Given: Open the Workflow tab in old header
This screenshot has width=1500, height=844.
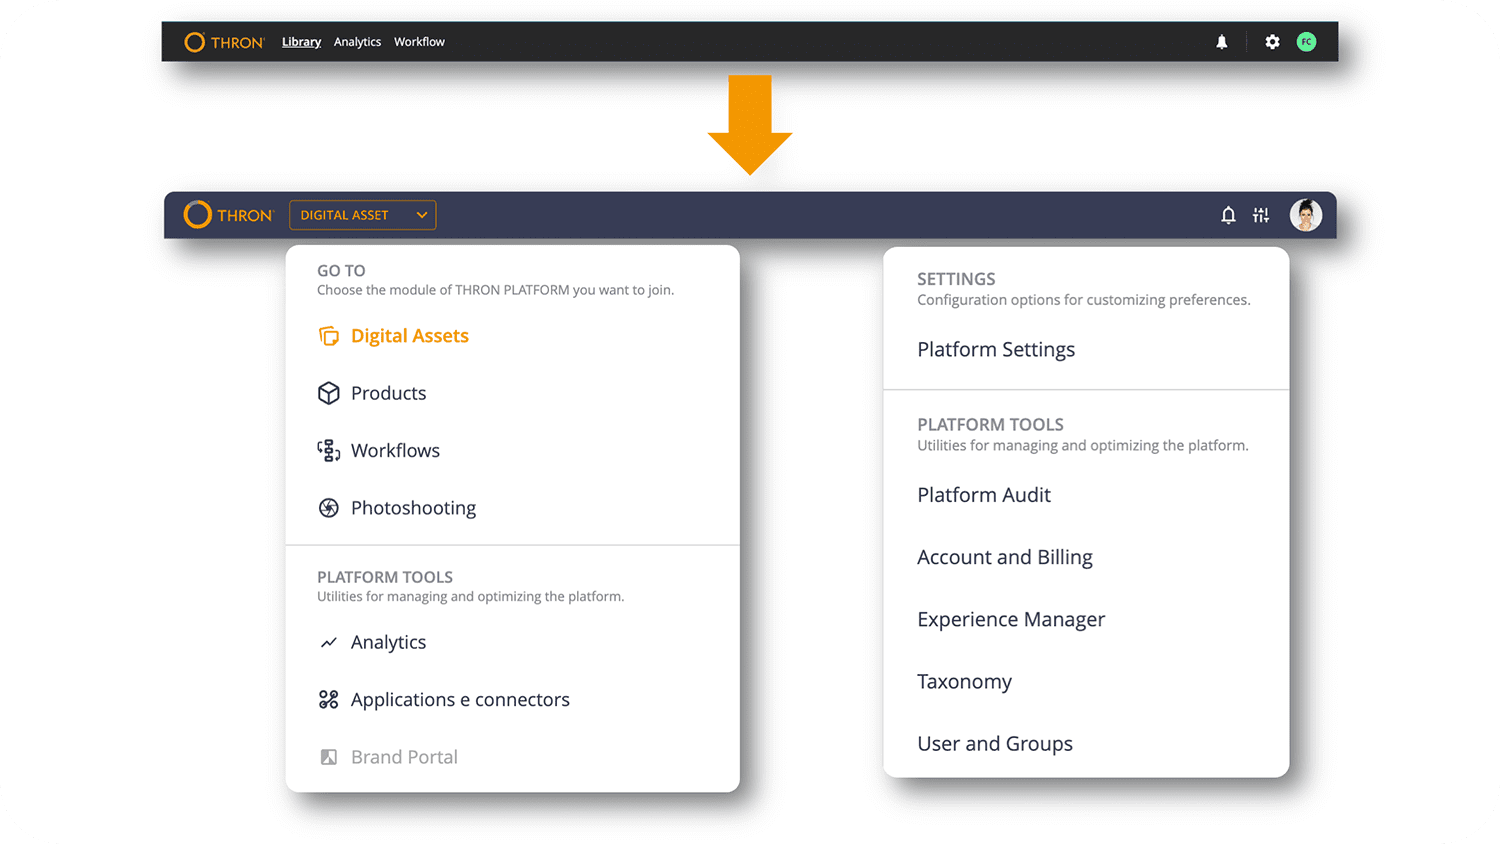Looking at the screenshot, I should tap(419, 42).
